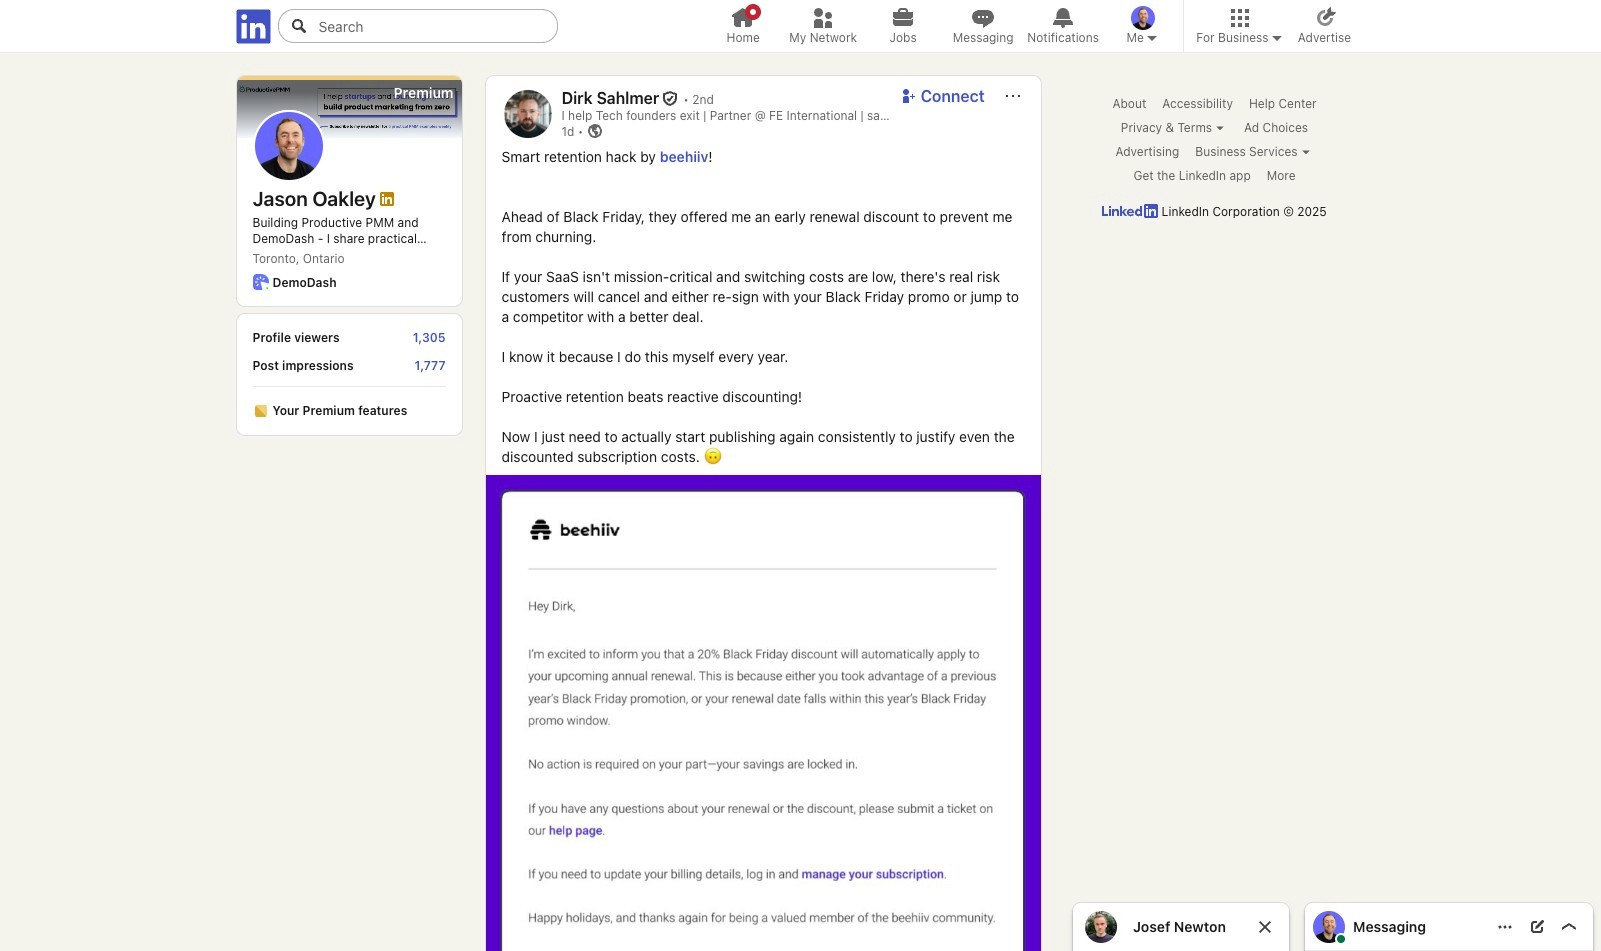This screenshot has height=951, width=1601.
Task: Click Dirk's headline text
Action: tap(725, 116)
